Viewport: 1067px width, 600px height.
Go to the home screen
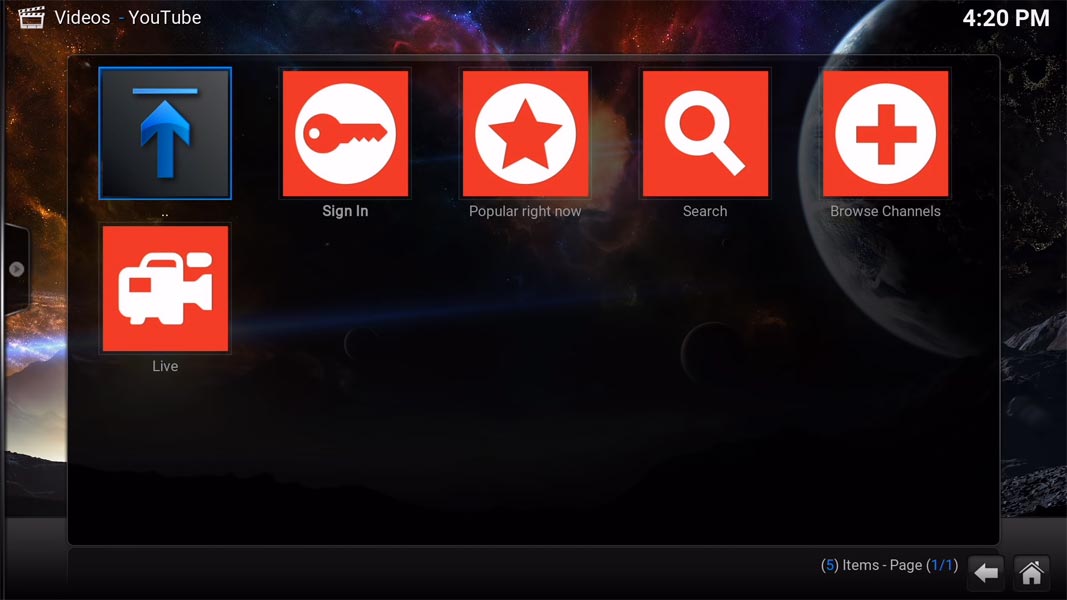pos(1032,572)
